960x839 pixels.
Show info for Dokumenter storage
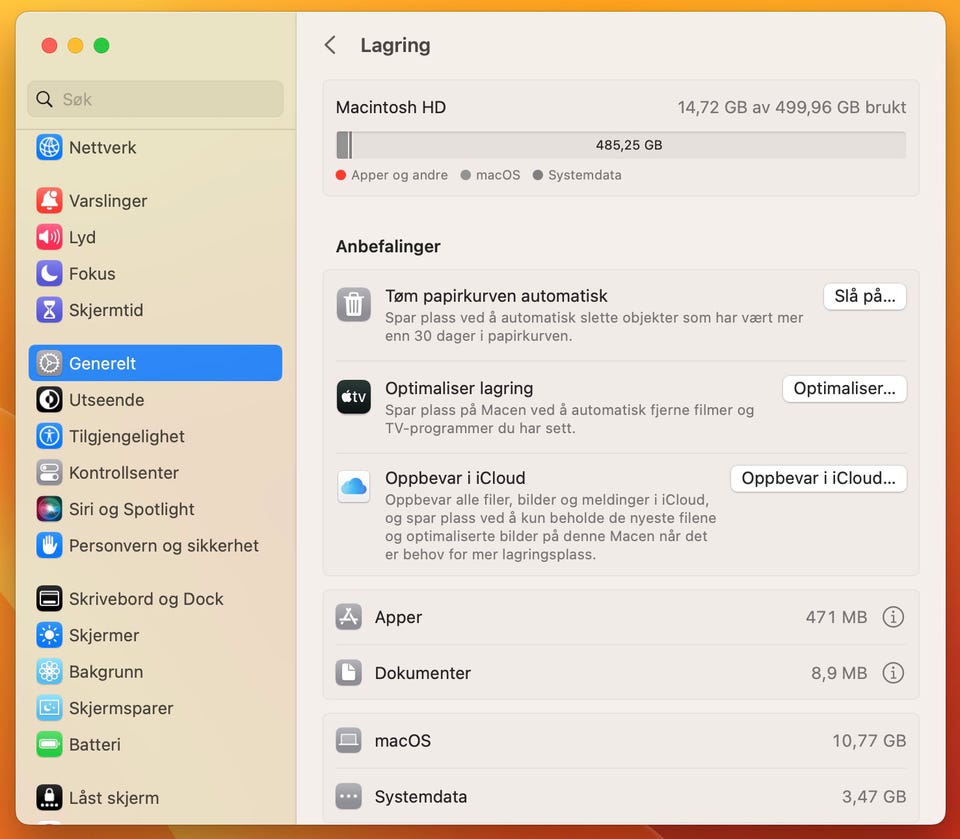click(x=893, y=673)
